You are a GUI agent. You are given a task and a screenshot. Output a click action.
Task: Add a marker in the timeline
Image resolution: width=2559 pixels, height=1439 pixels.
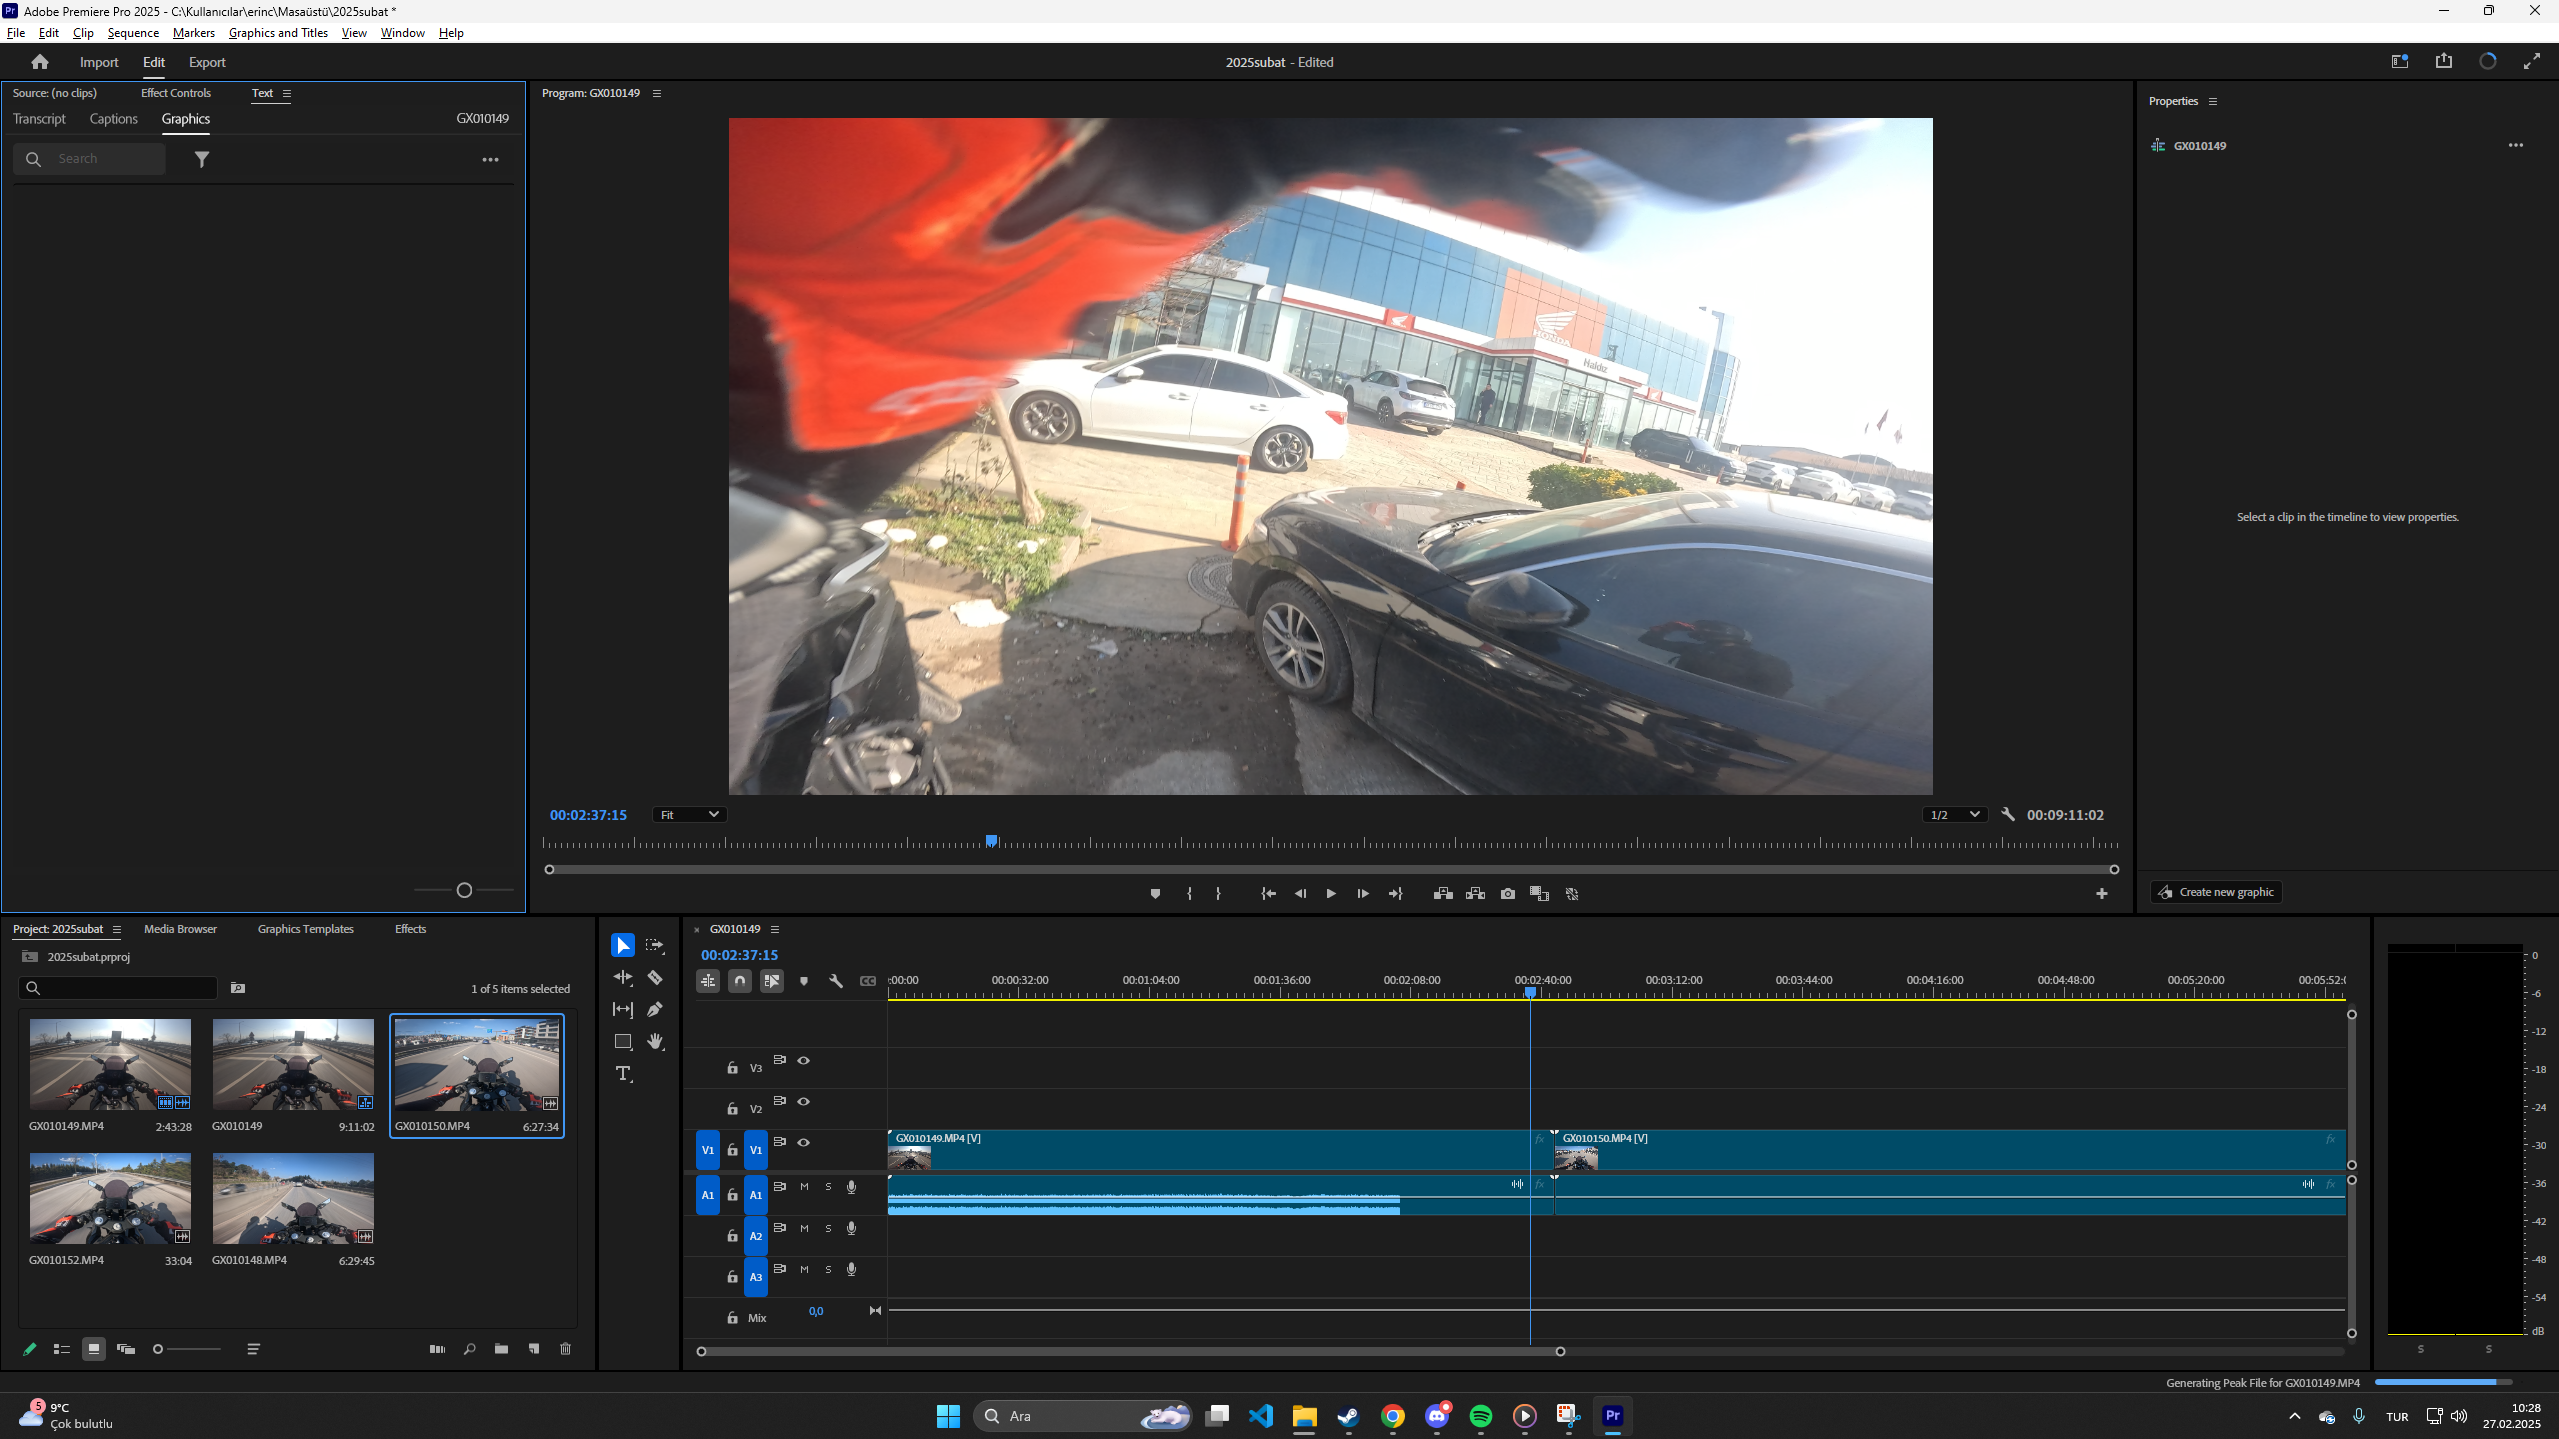click(804, 981)
